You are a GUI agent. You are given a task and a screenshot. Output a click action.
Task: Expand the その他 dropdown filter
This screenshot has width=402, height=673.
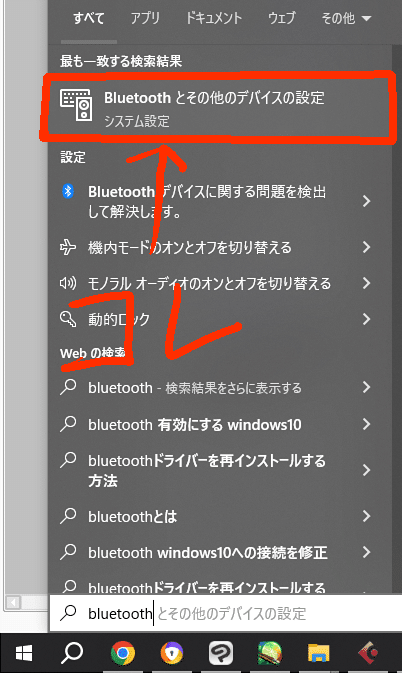[x=346, y=18]
